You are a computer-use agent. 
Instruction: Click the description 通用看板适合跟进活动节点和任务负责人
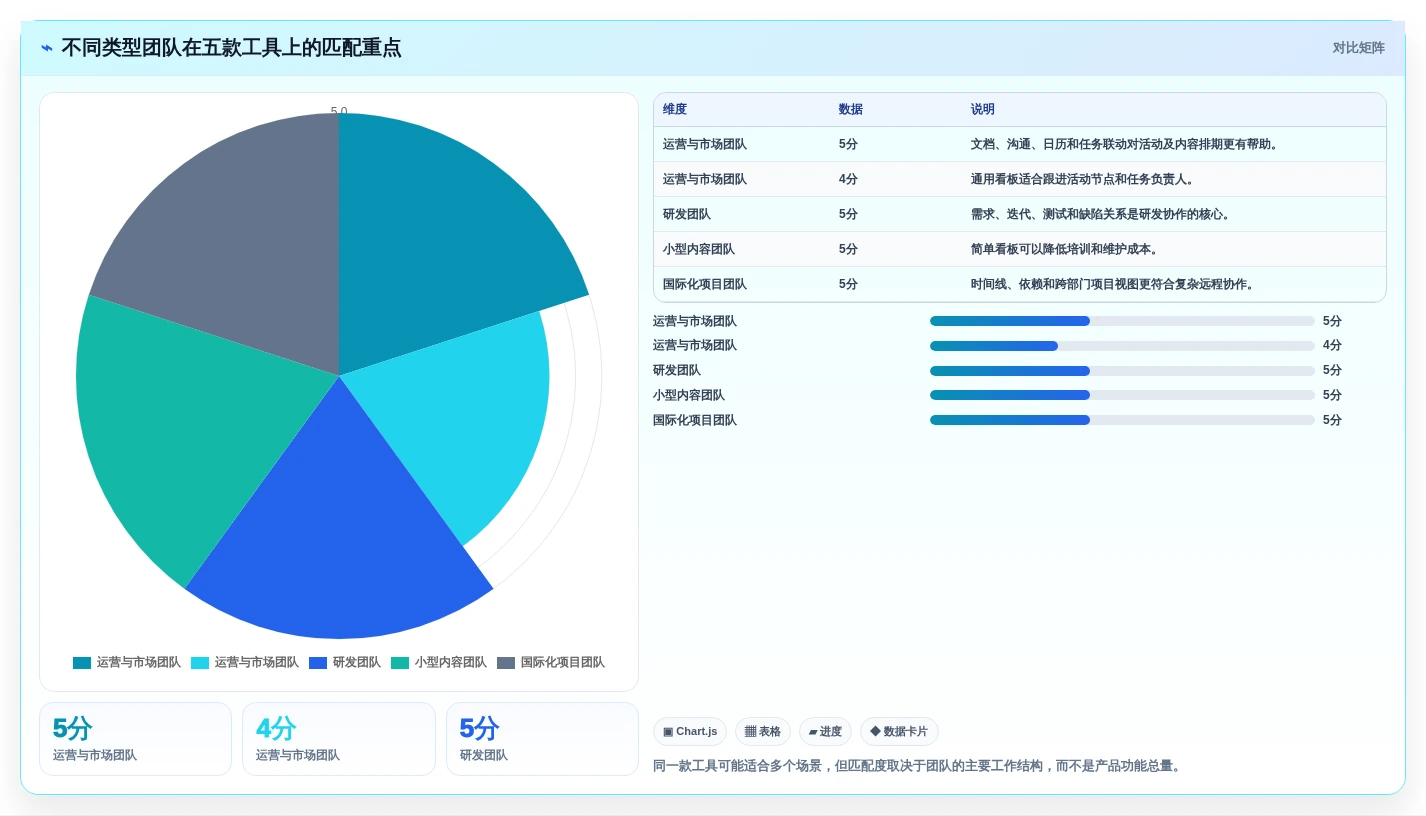pyautogui.click(x=1084, y=180)
